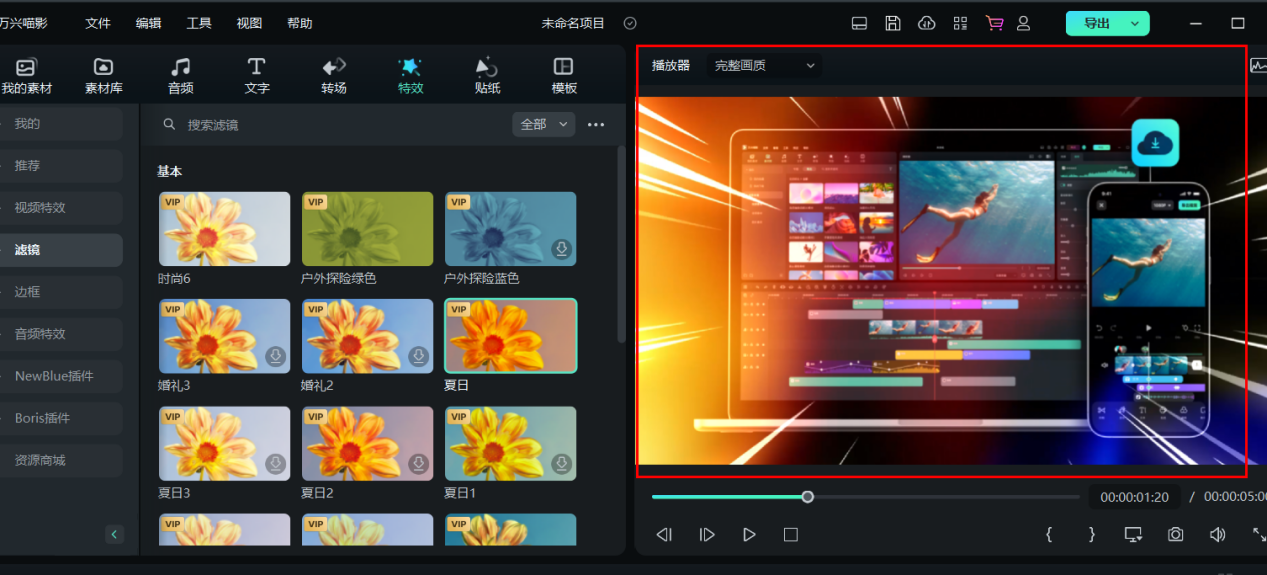Screen dimensions: 1267x575
Task: Open the 转场 transitions tab
Action: click(334, 76)
